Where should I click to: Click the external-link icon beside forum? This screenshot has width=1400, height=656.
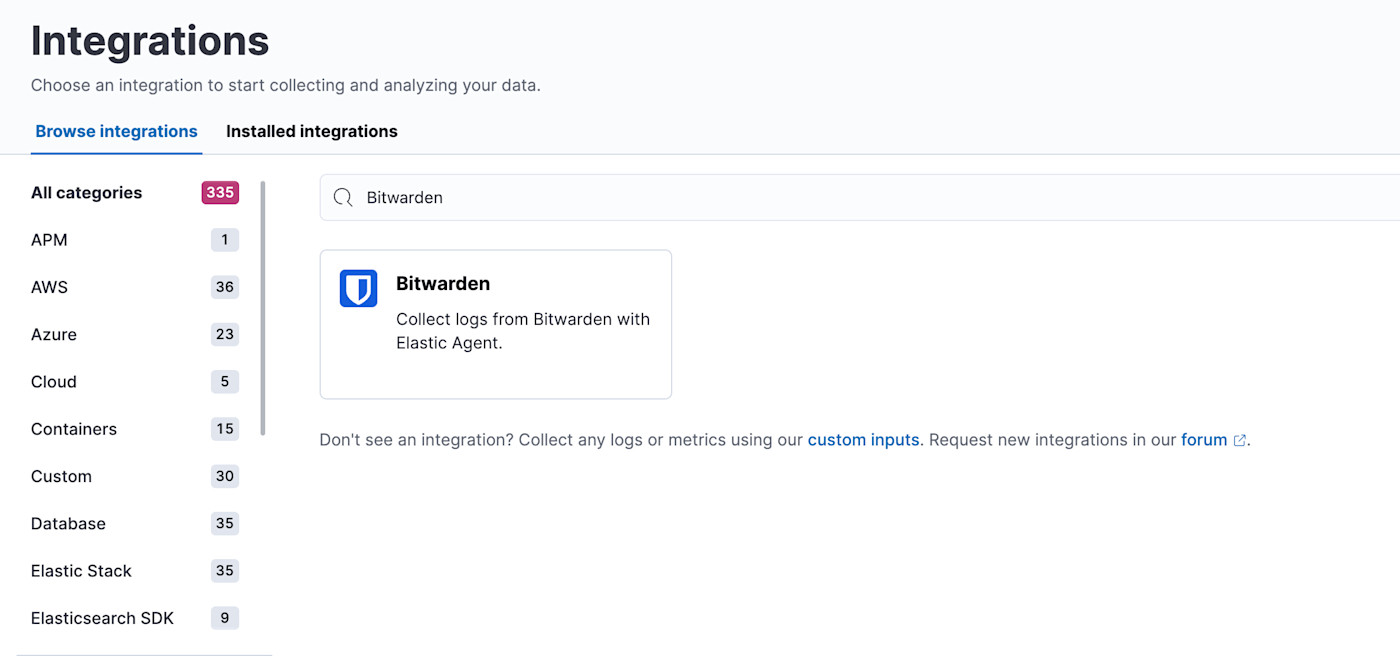click(1239, 439)
